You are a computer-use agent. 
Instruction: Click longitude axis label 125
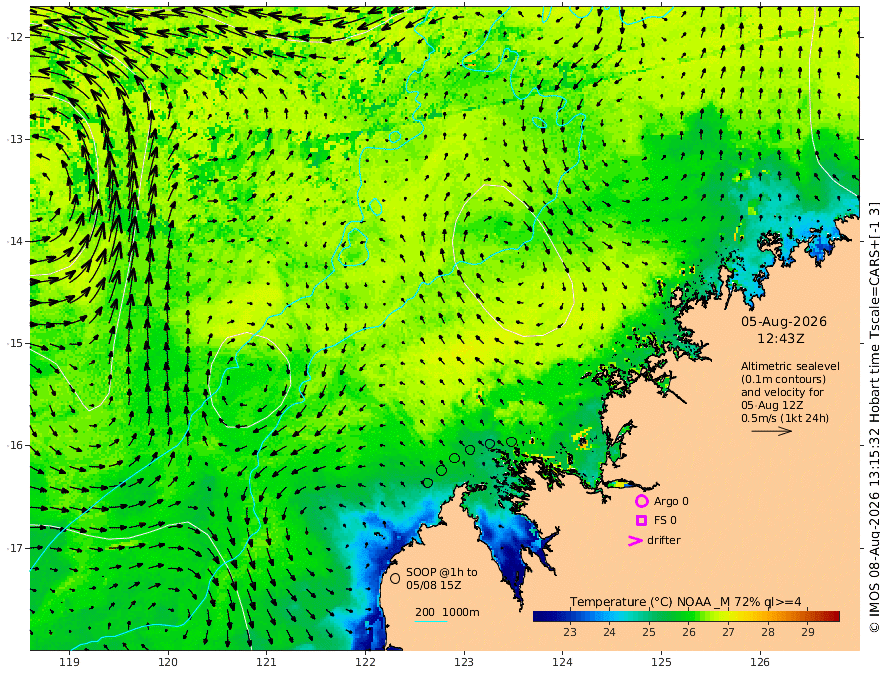coord(662,662)
